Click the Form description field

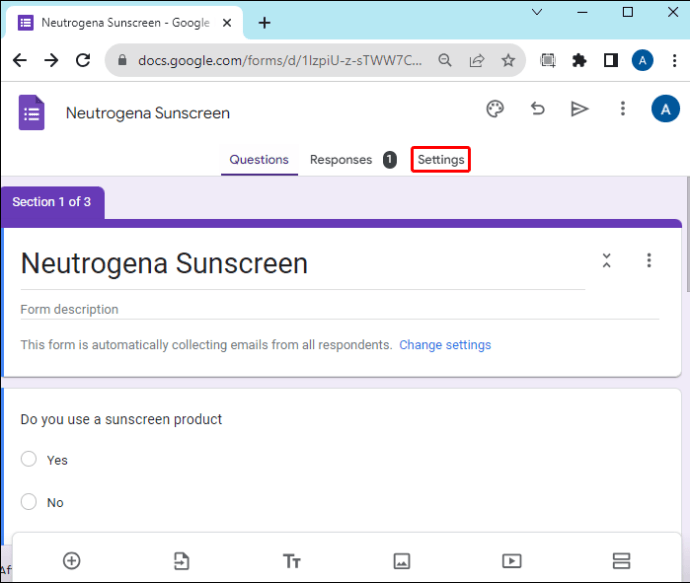tap(340, 309)
